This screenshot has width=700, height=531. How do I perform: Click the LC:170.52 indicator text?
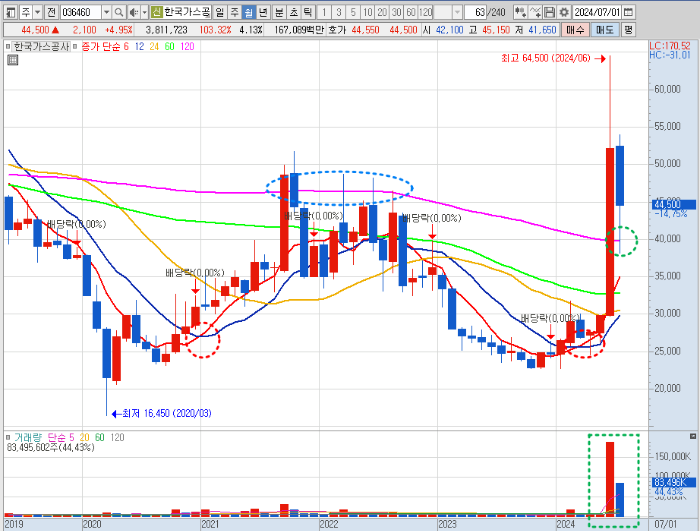click(670, 46)
